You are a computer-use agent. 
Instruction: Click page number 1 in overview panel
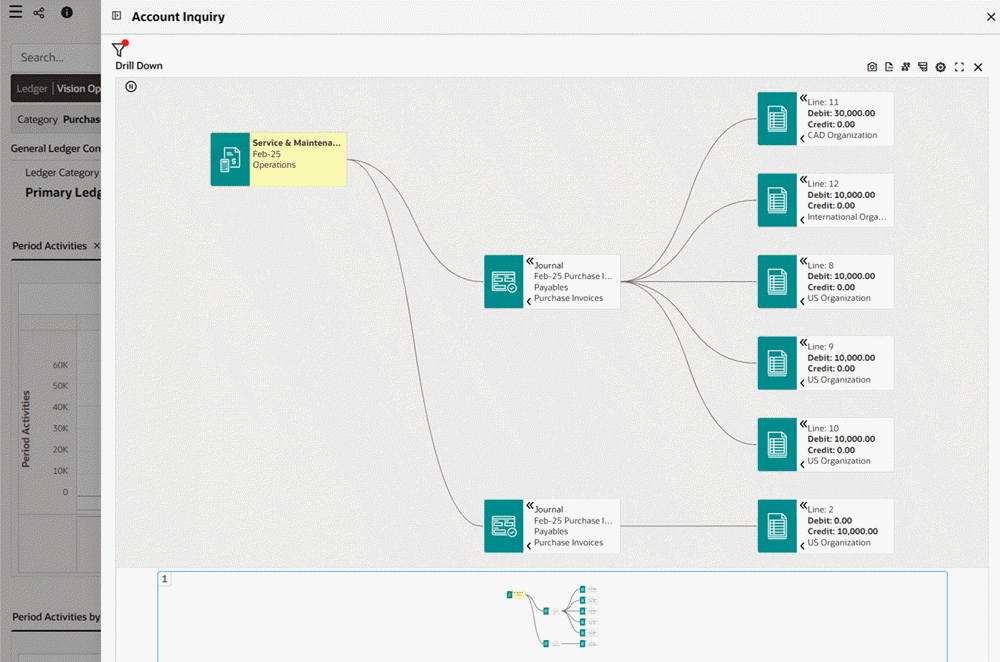[x=165, y=579]
